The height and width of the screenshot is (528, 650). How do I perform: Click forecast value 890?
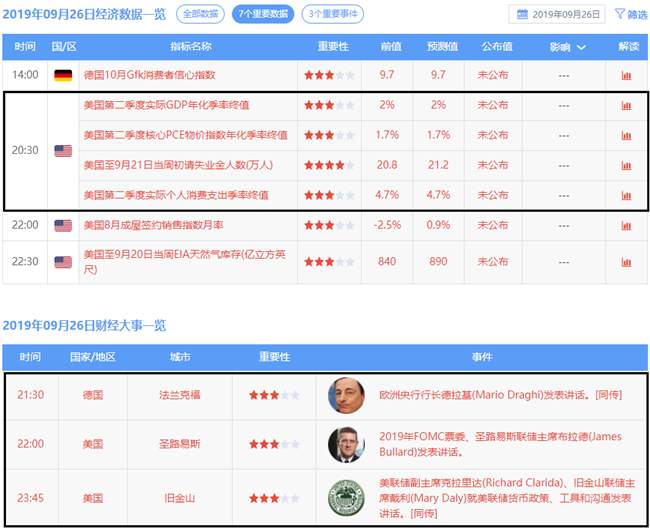tap(438, 262)
